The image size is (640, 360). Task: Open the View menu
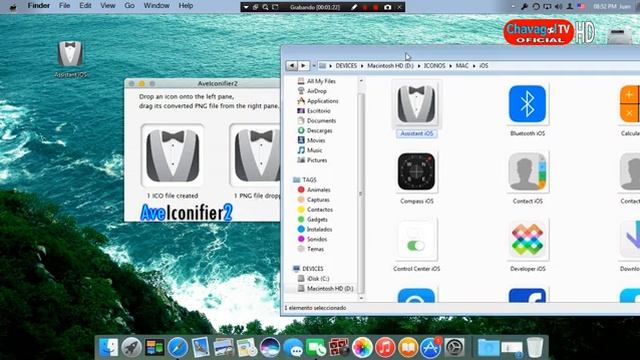click(108, 6)
